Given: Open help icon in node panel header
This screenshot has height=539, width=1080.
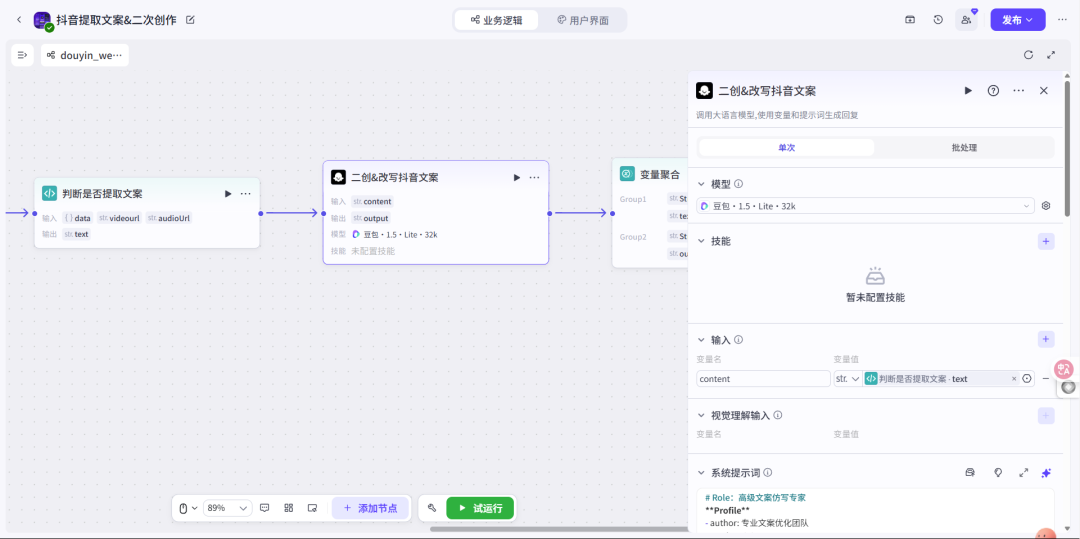Looking at the screenshot, I should (x=993, y=90).
